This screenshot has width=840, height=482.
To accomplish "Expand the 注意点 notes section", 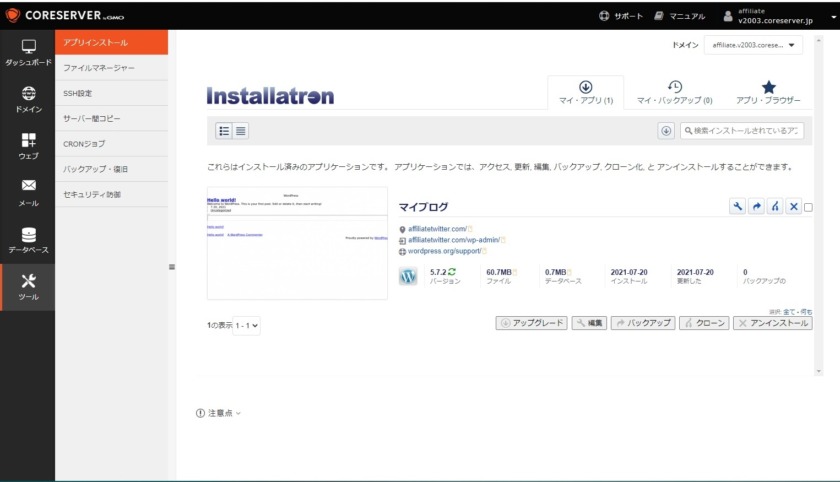I will [219, 413].
